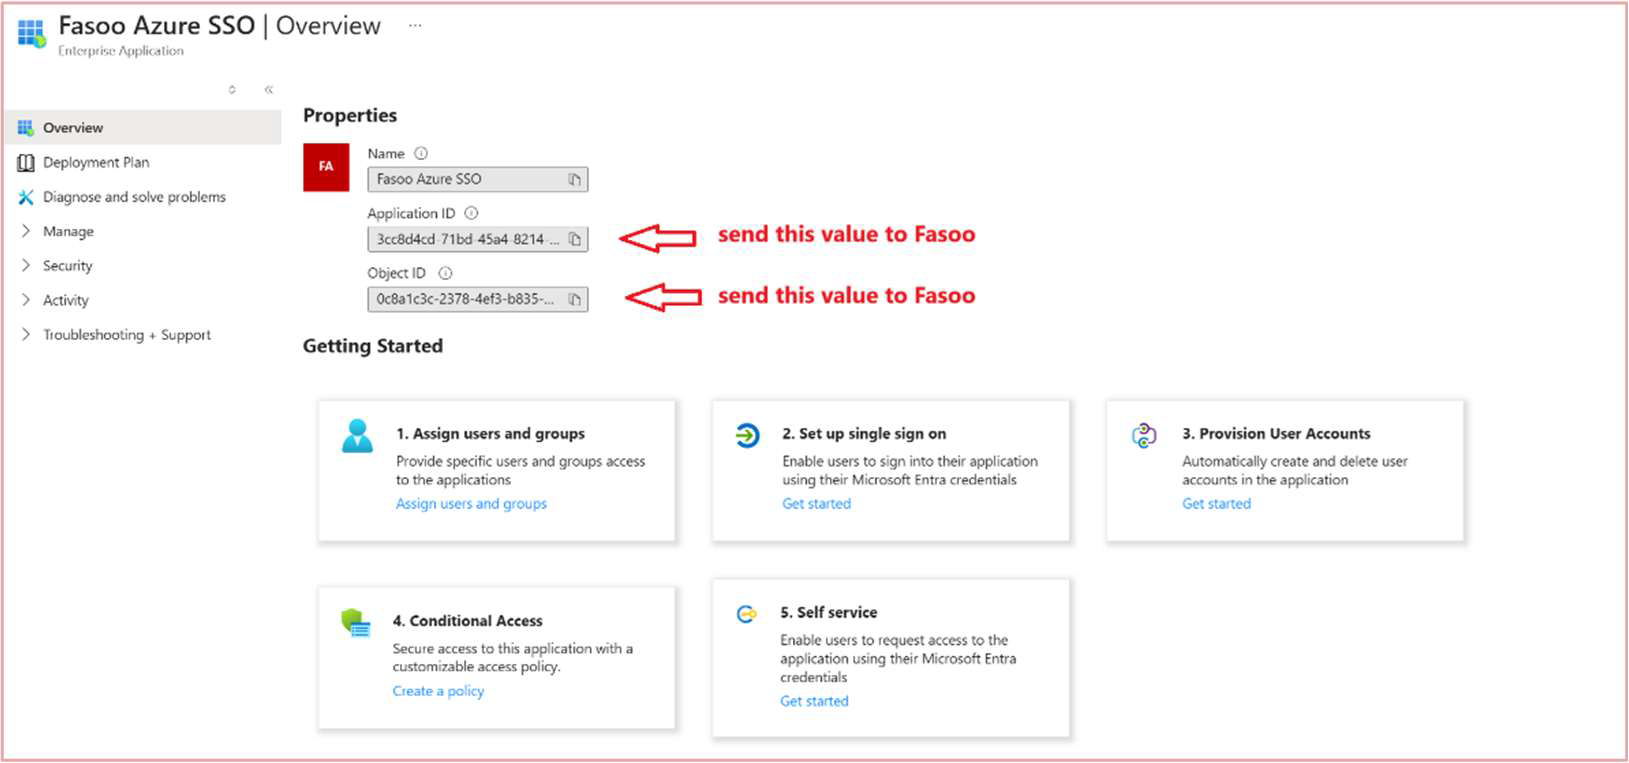Click the 'Fasoo Azure SSO | Overview' page title
The image size is (1629, 763).
[x=220, y=26]
